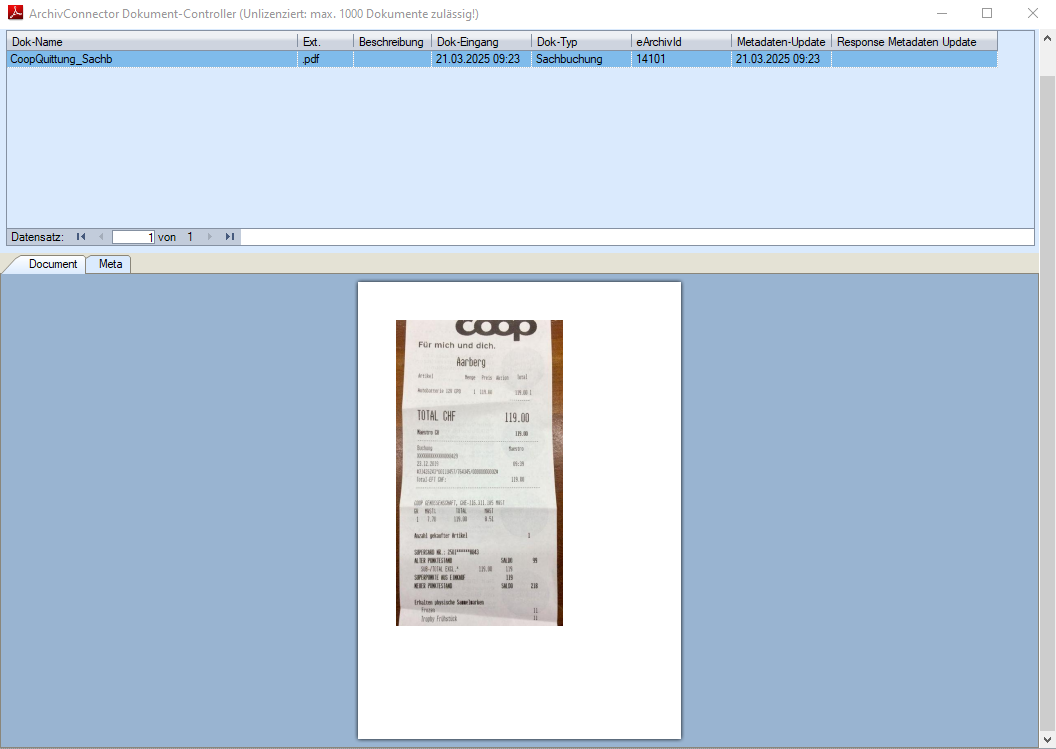Click the .pdf extension cell

point(326,59)
